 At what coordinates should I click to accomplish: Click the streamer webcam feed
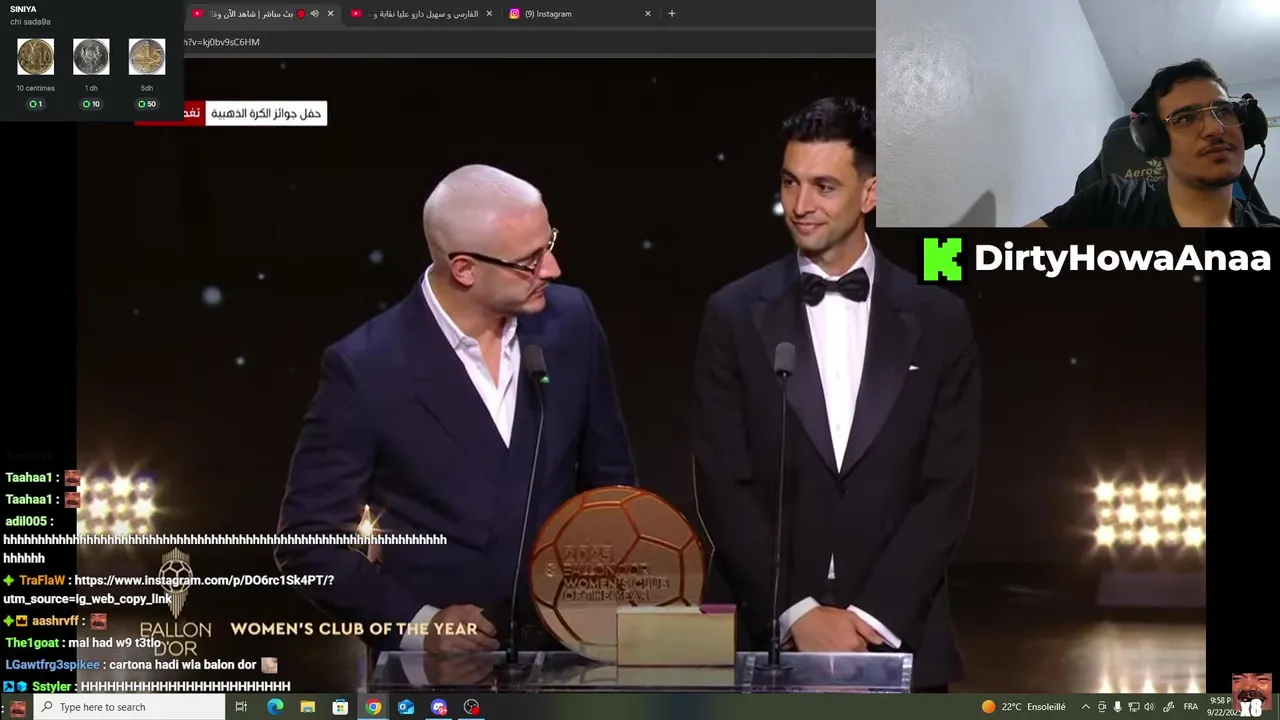(x=1078, y=113)
